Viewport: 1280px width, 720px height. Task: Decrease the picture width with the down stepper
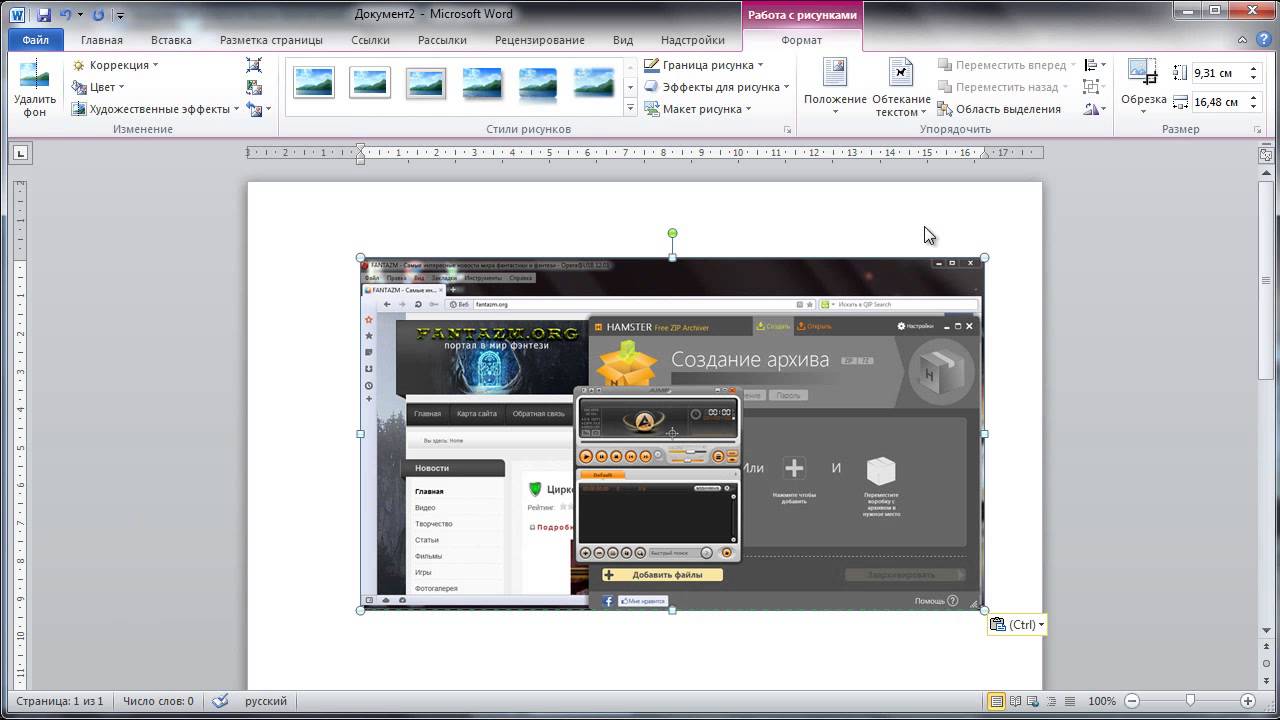1254,106
